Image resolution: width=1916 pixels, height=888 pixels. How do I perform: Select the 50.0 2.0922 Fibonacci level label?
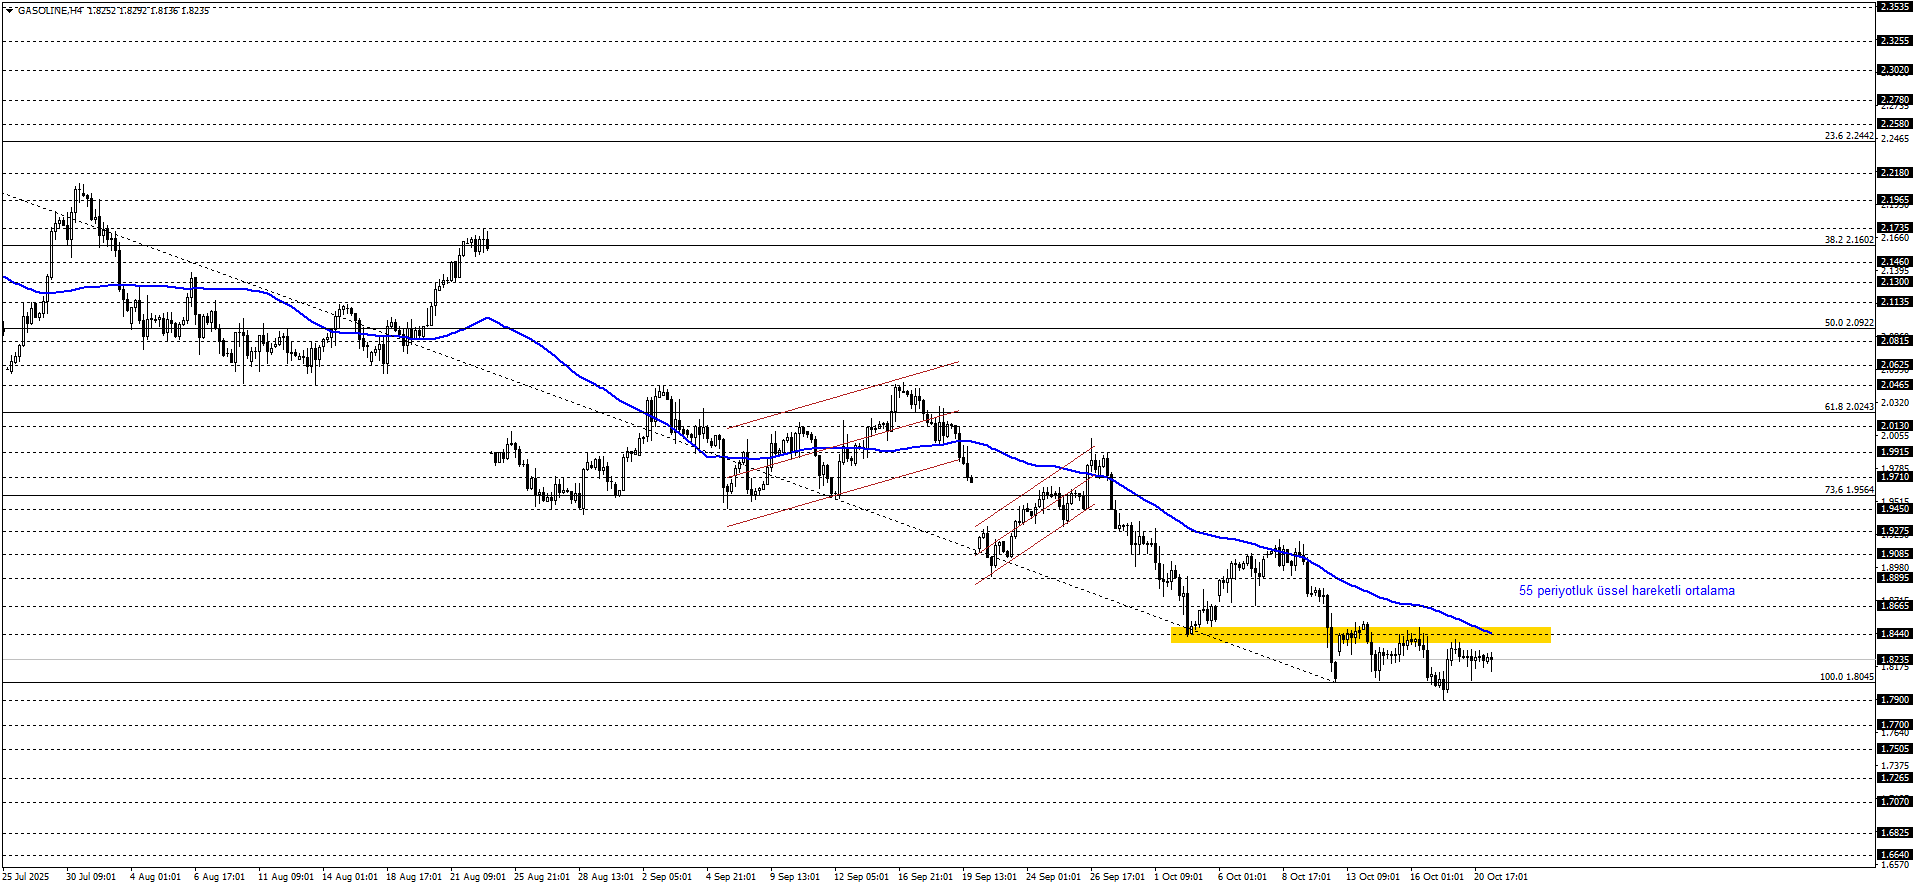(x=1848, y=323)
